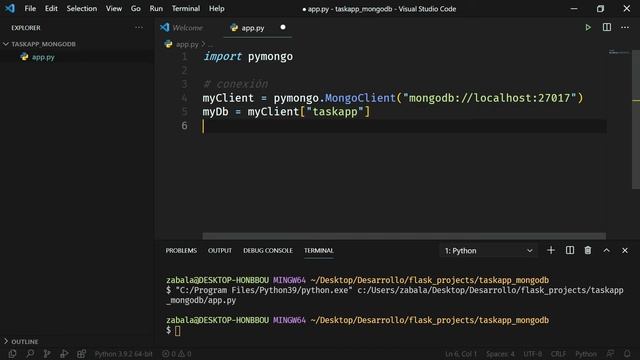640x360 pixels.
Task: Click Python 3.9.2 64-bit interpreter selector
Action: pyautogui.click(x=123, y=354)
